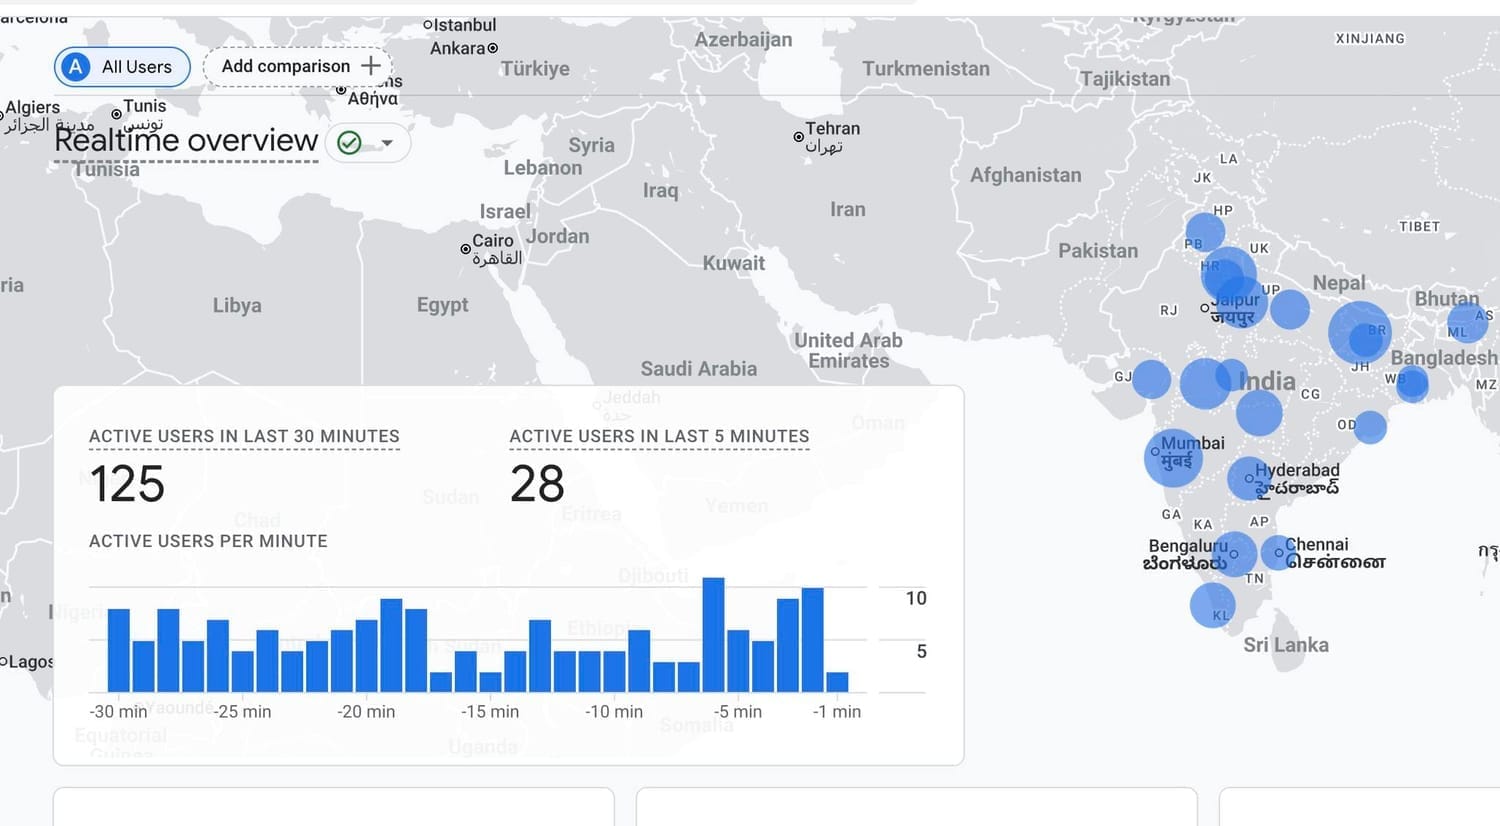
Task: Click the Add comparison button label
Action: pyautogui.click(x=286, y=66)
